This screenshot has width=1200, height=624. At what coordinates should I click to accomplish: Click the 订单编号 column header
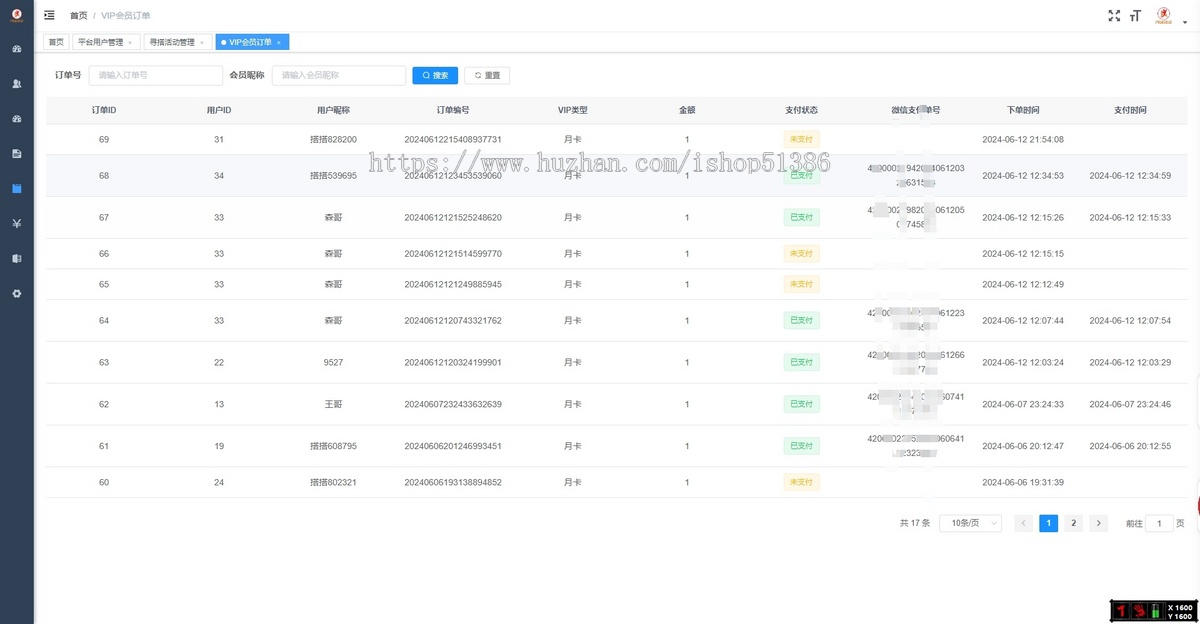coord(453,110)
